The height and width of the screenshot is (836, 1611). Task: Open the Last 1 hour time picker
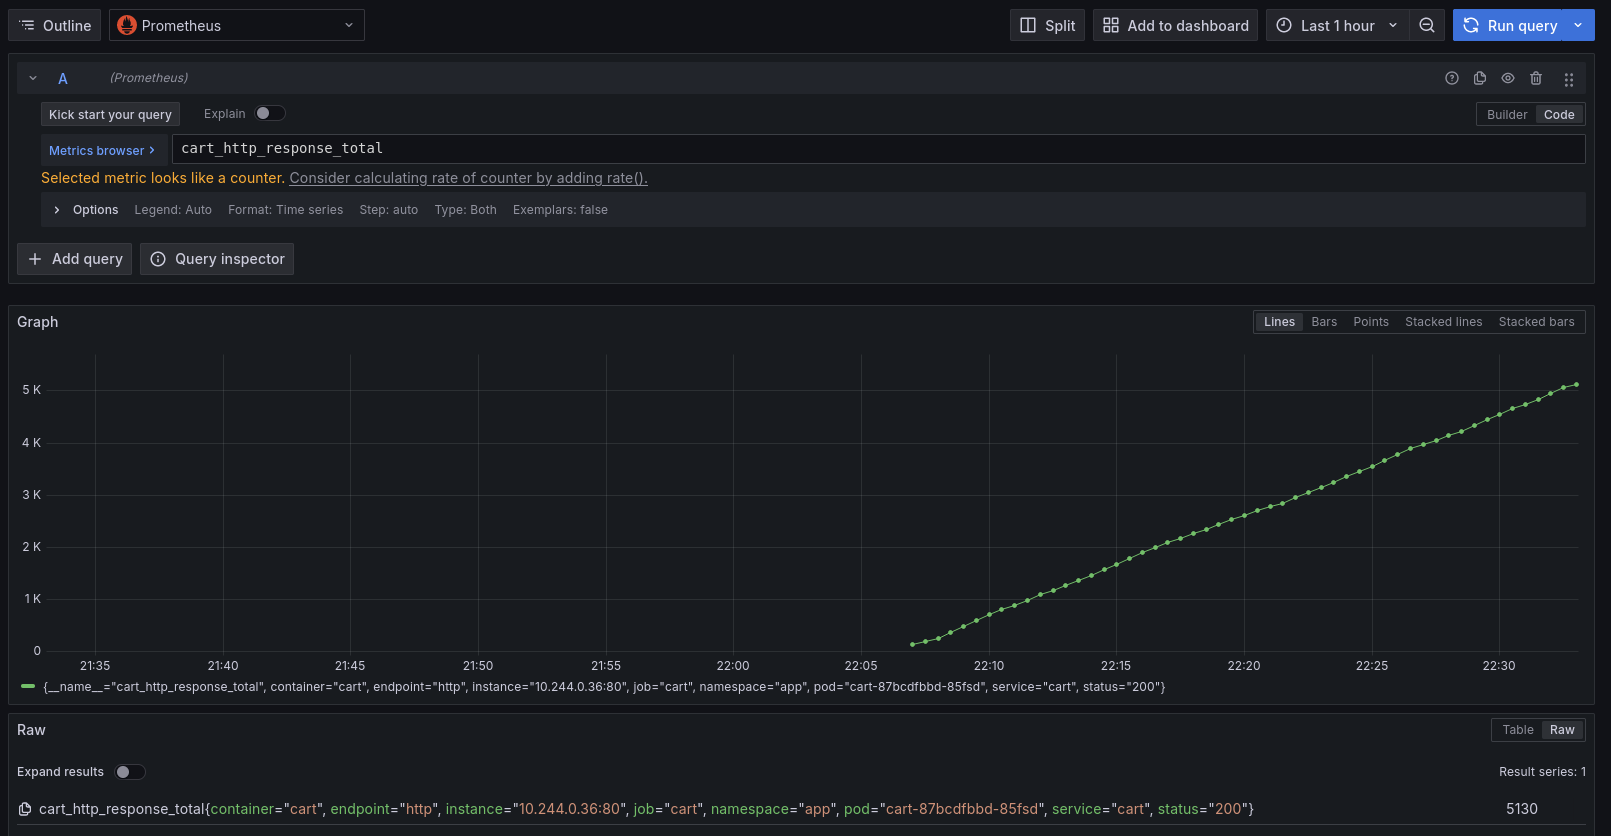[1337, 25]
